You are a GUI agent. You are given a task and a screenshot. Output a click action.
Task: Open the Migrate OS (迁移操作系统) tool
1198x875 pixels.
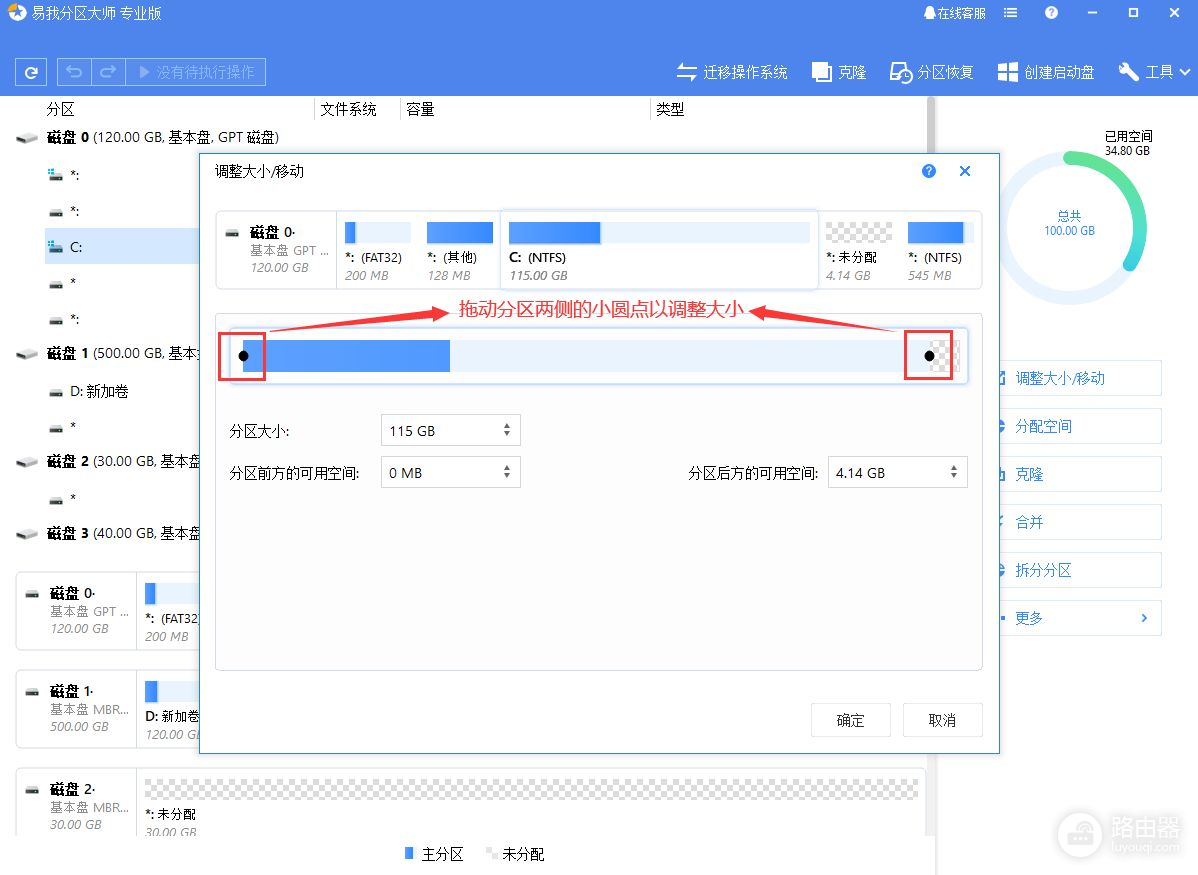pos(732,72)
